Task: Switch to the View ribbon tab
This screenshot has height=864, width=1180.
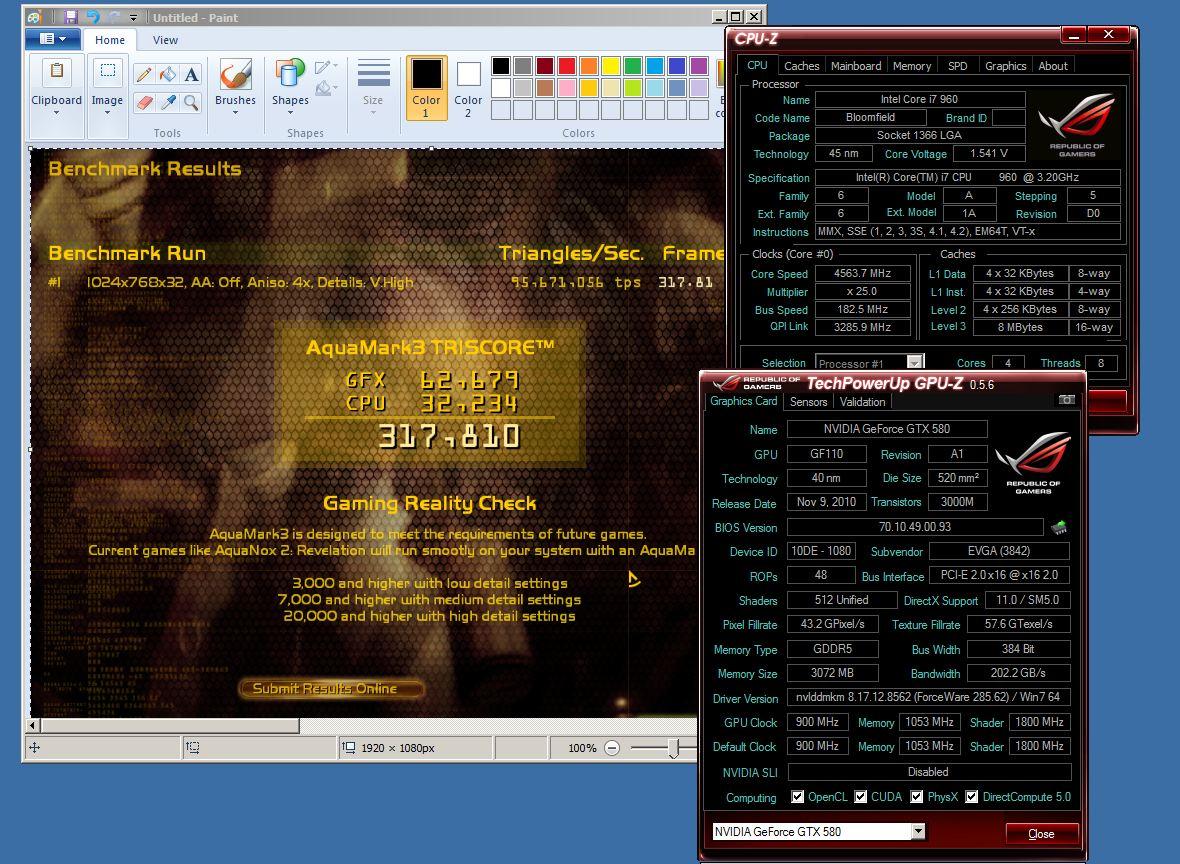Action: [166, 40]
